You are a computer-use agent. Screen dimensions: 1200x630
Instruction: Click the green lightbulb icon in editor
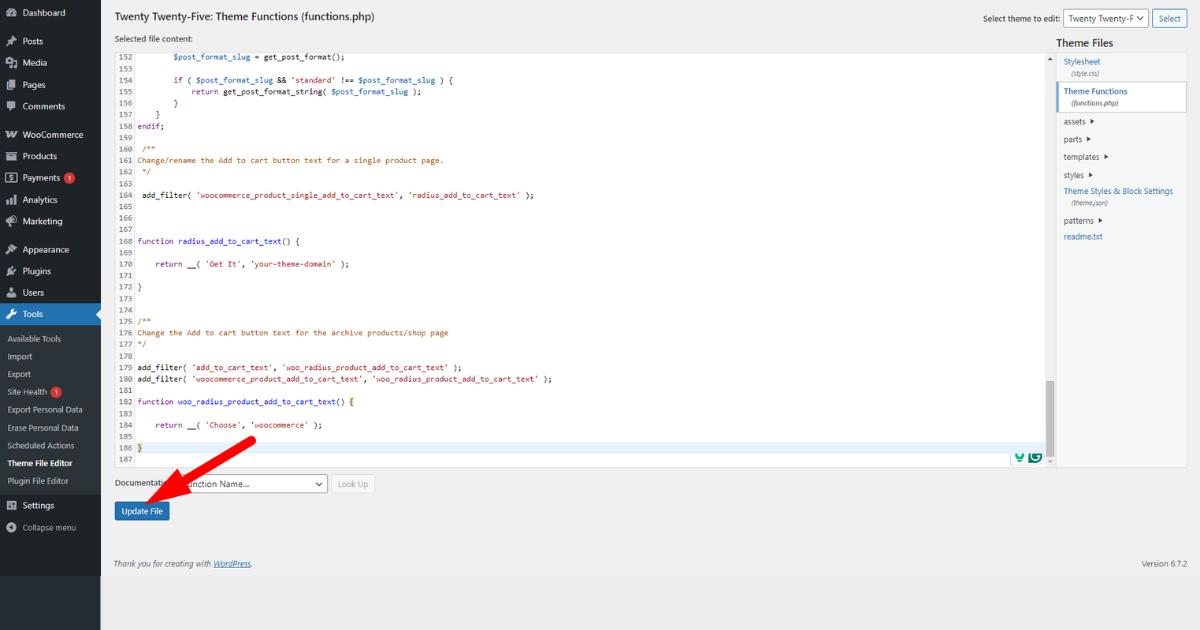pyautogui.click(x=1019, y=457)
